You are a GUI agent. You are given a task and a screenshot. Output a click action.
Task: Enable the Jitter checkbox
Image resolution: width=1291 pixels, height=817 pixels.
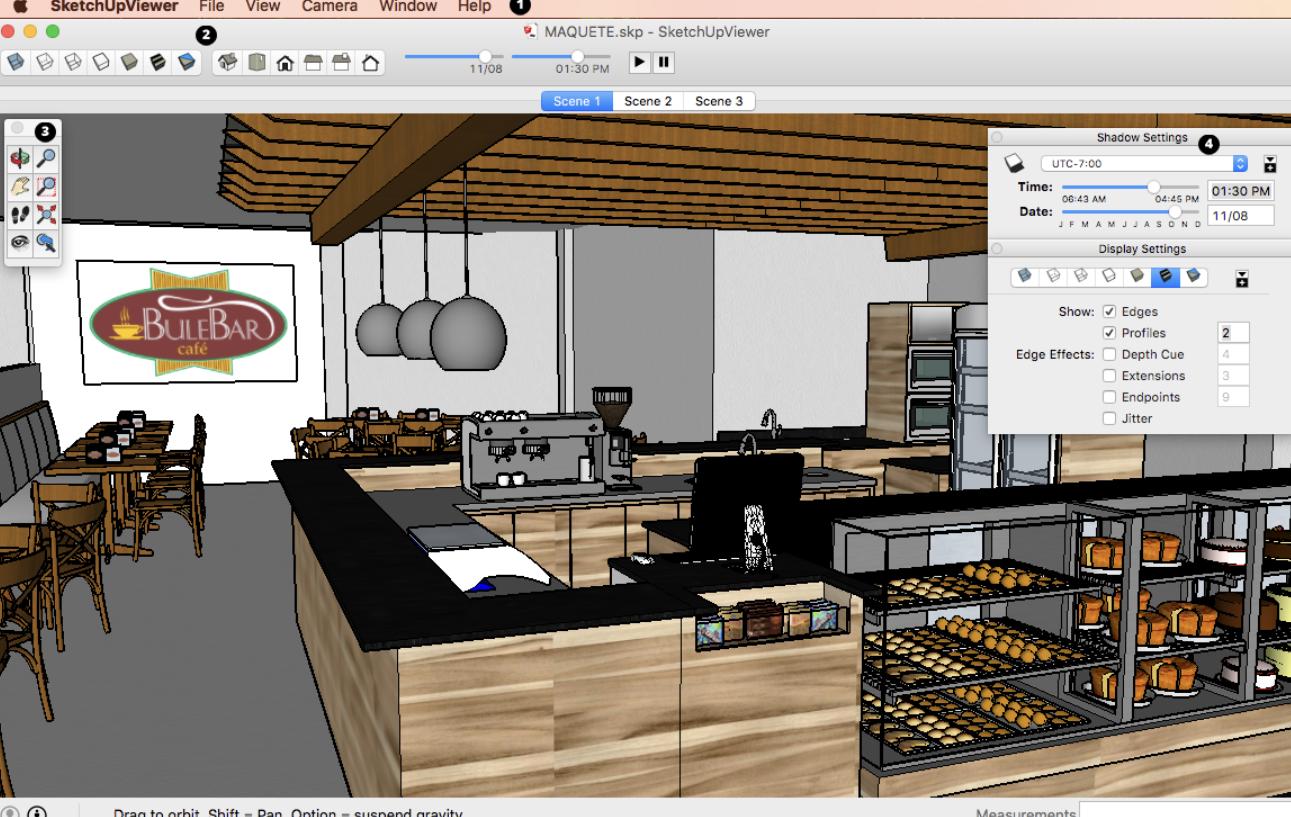[1109, 419]
